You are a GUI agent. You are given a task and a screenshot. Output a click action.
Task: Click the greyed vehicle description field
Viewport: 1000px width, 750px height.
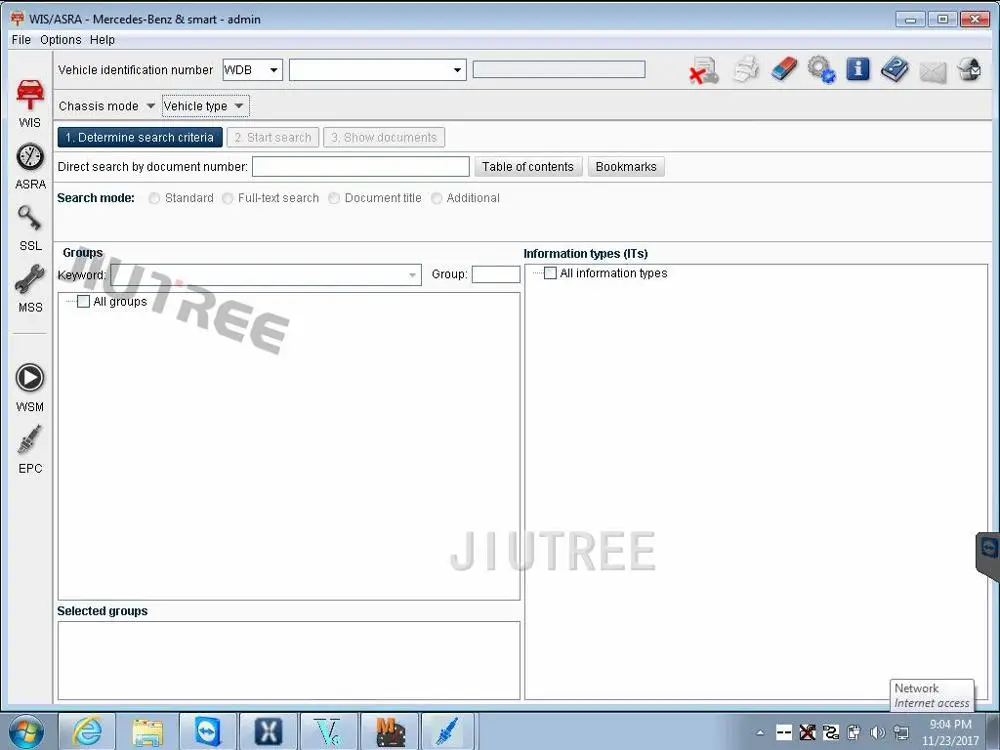[559, 70]
